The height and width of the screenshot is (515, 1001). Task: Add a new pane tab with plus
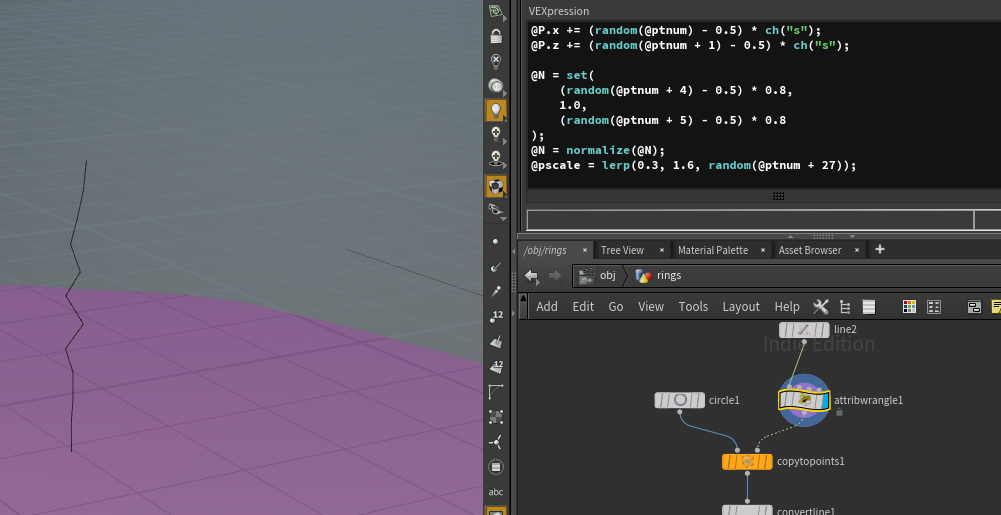pos(880,250)
